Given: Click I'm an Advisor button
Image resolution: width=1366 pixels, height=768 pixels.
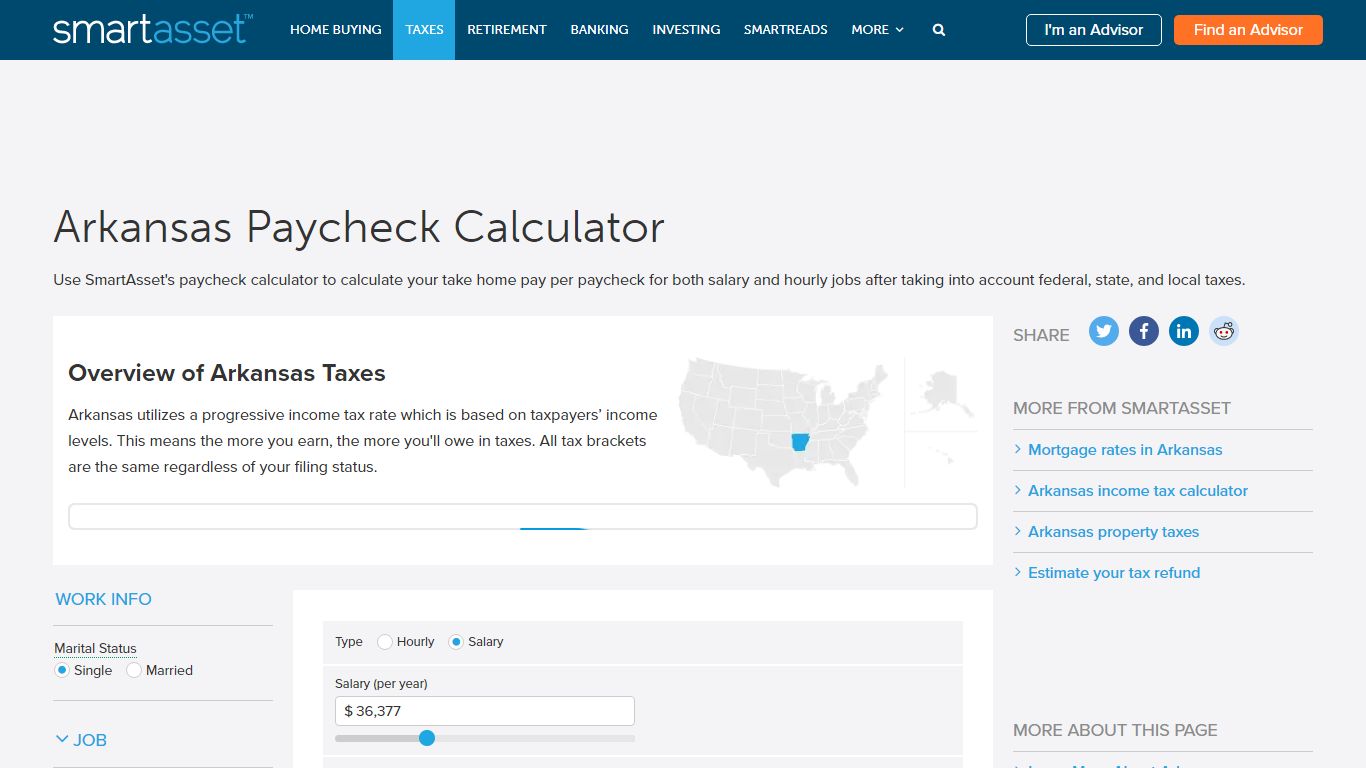Looking at the screenshot, I should 1094,30.
